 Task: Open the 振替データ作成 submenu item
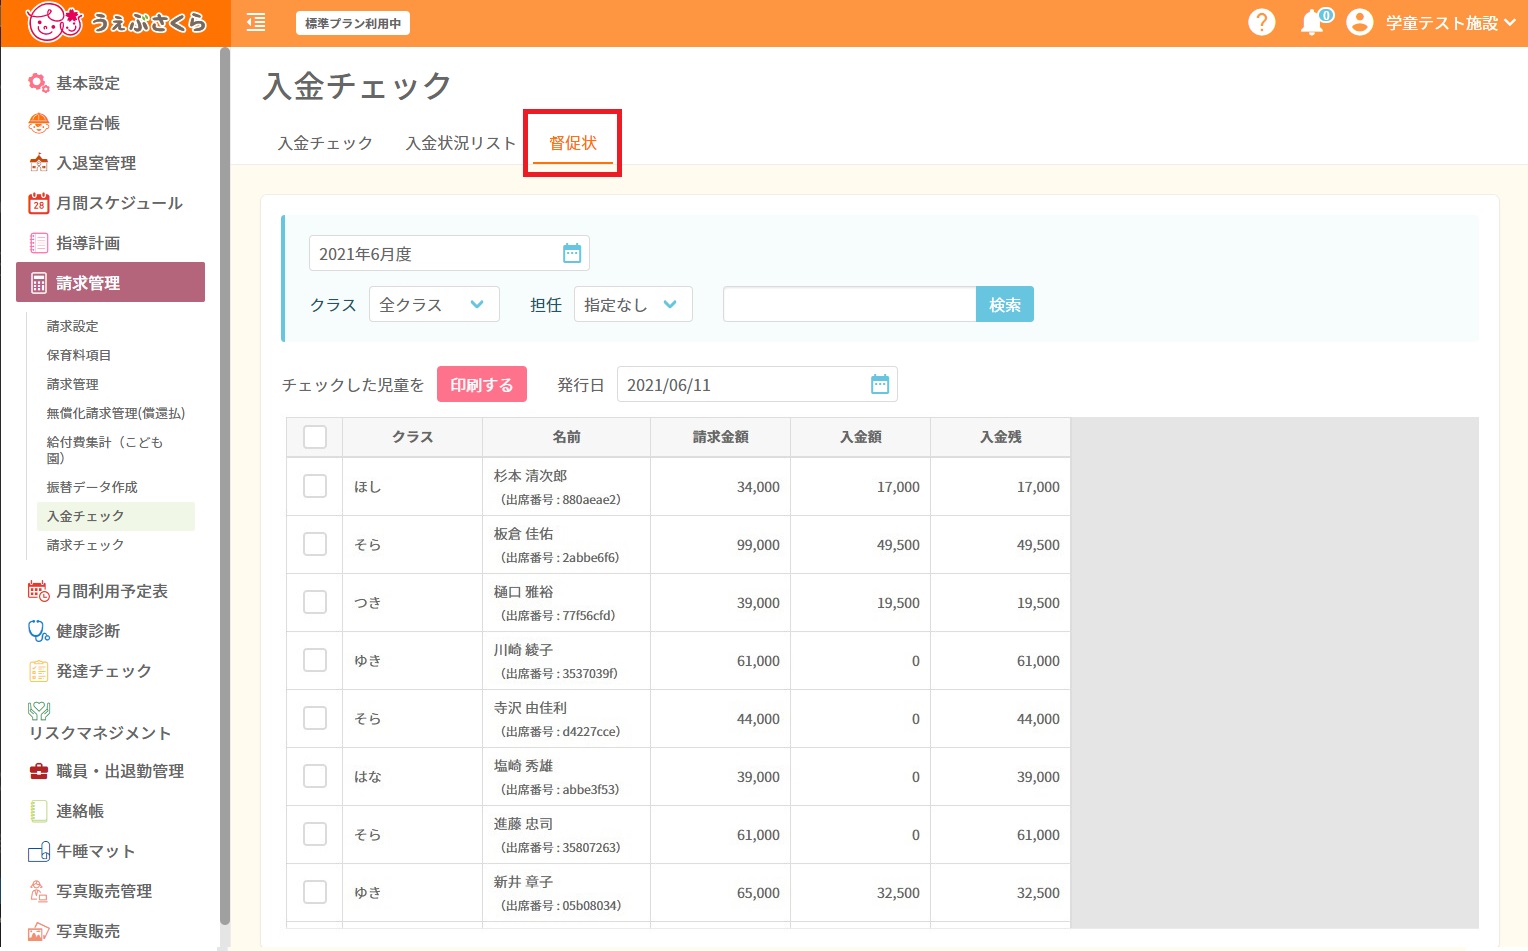(92, 487)
